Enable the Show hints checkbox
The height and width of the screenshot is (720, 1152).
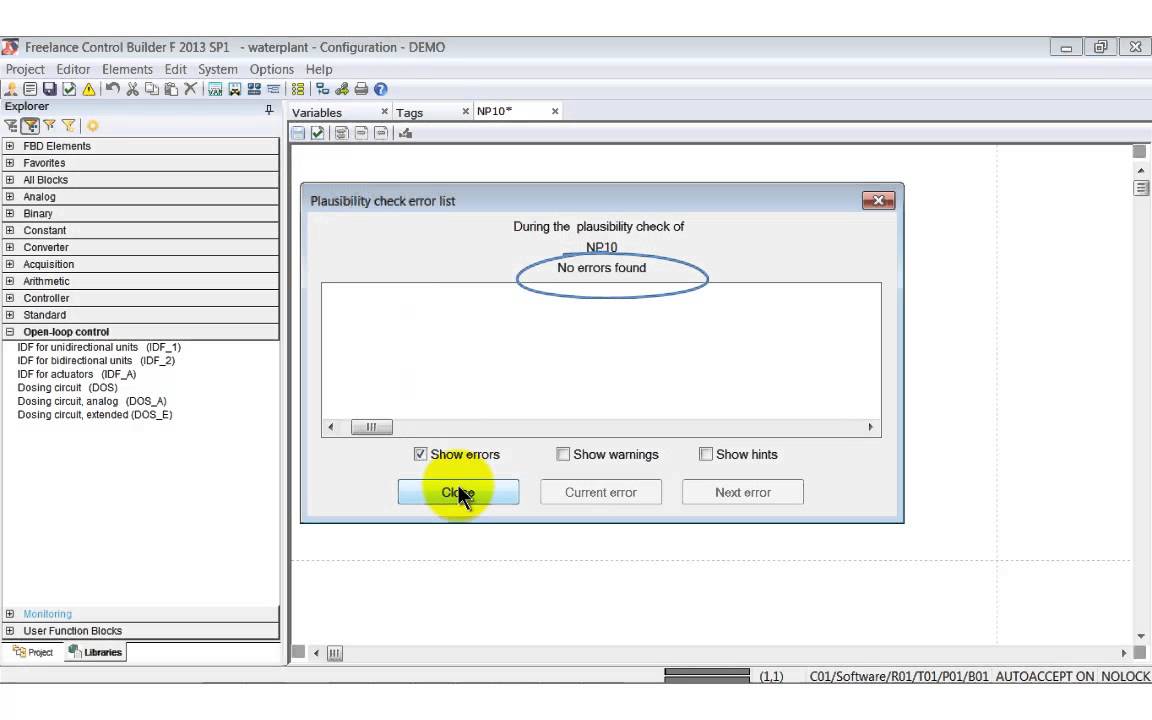tap(705, 454)
